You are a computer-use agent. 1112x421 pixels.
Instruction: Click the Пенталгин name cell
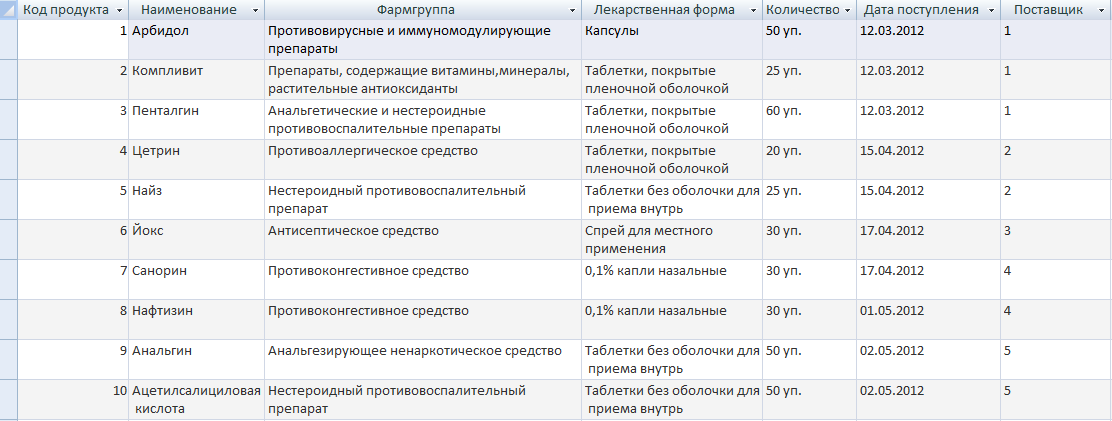tap(197, 120)
